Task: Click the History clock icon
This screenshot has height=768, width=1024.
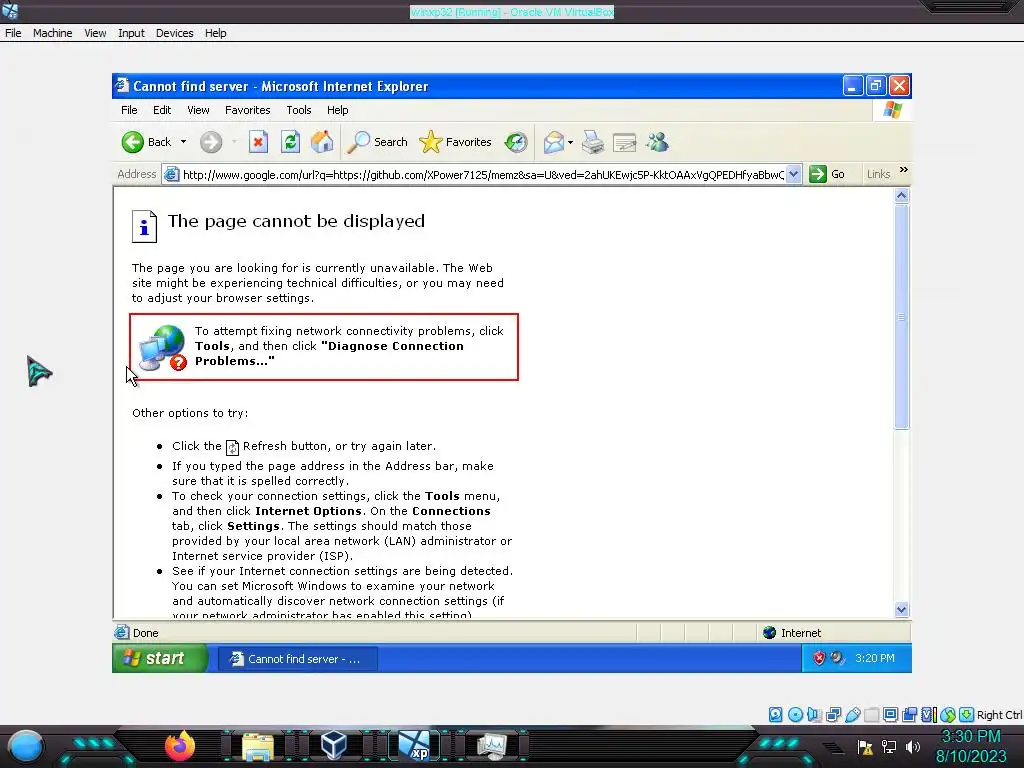Action: click(516, 142)
